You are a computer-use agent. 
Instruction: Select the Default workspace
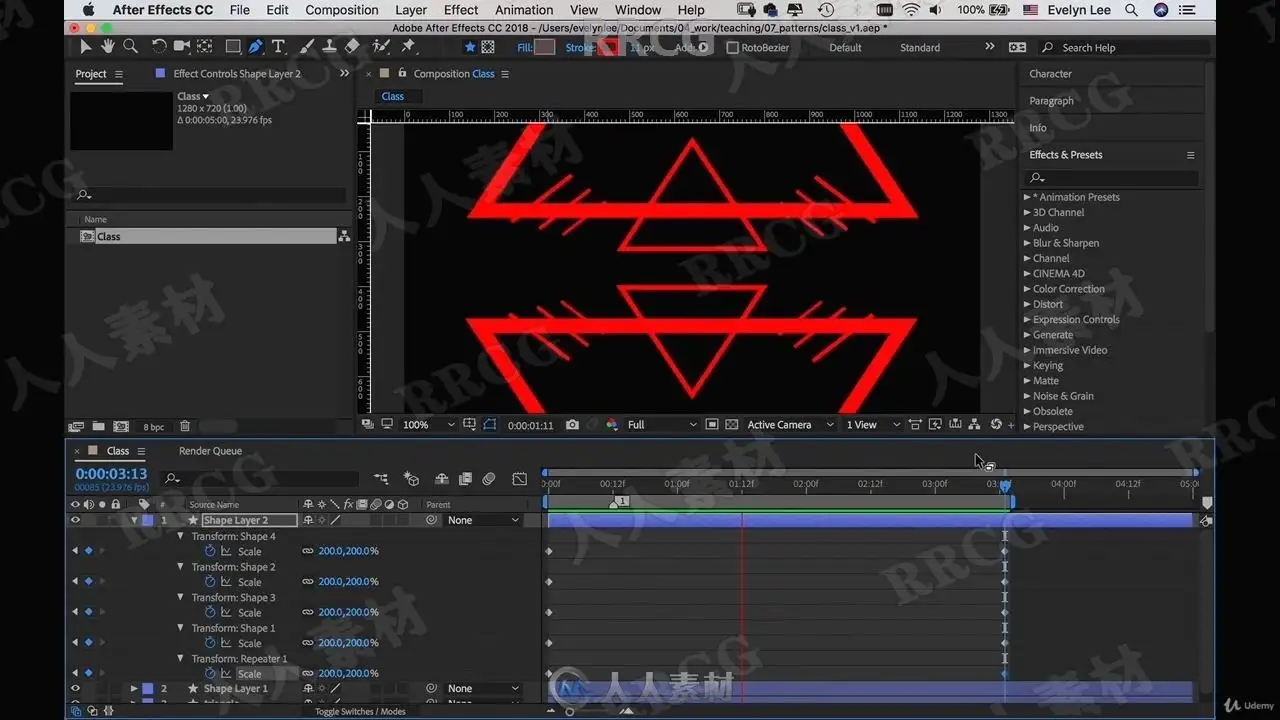tap(845, 47)
